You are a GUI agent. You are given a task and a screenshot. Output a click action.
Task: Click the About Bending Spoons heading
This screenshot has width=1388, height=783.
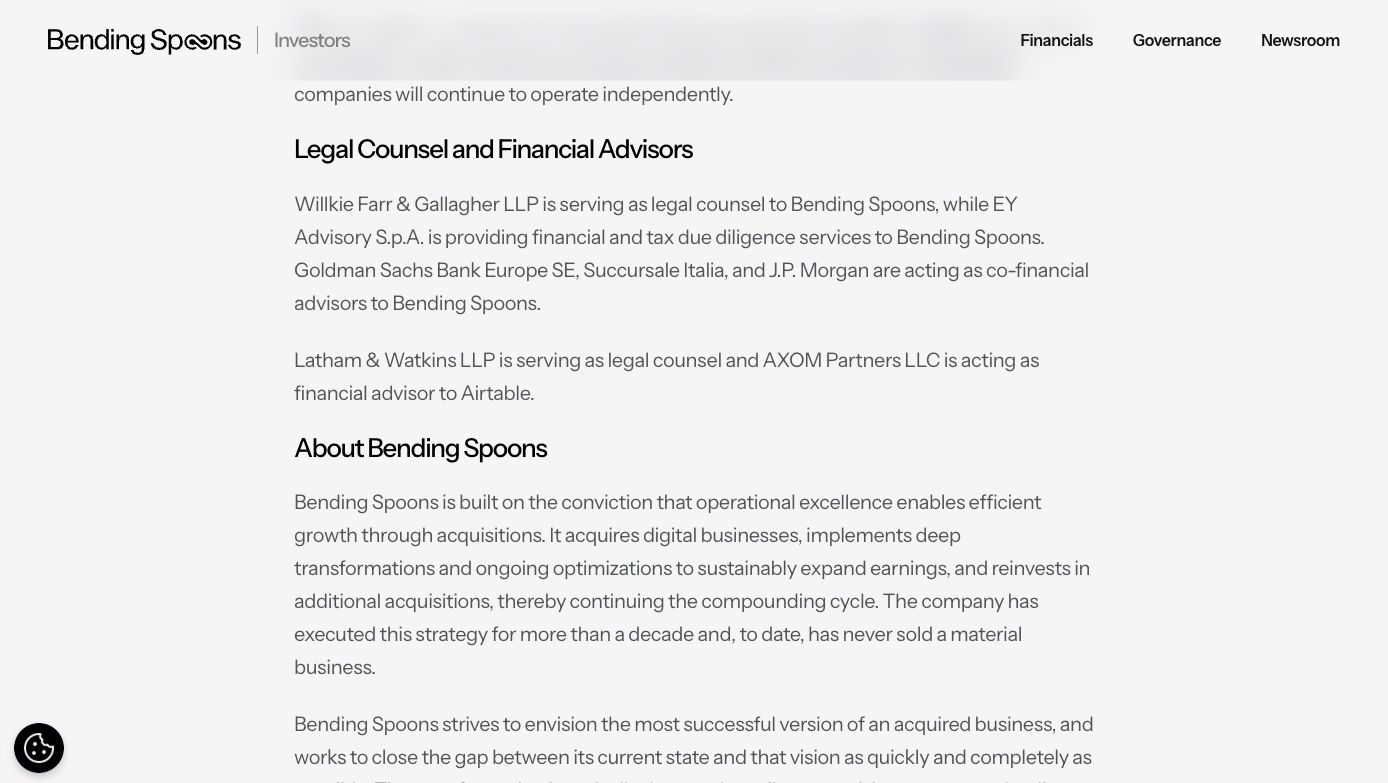[420, 448]
